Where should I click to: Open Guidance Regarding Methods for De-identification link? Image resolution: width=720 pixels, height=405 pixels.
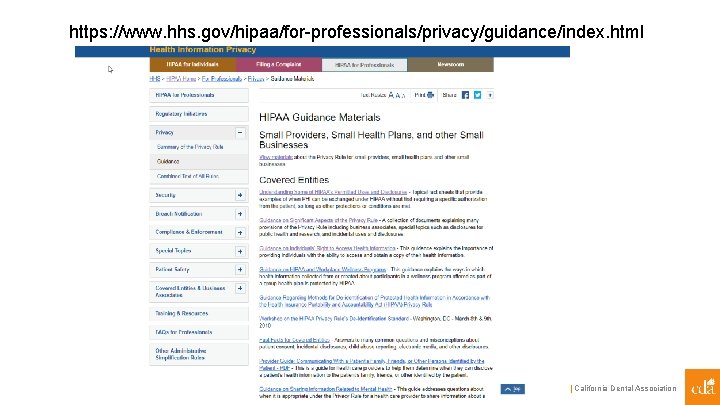374,301
